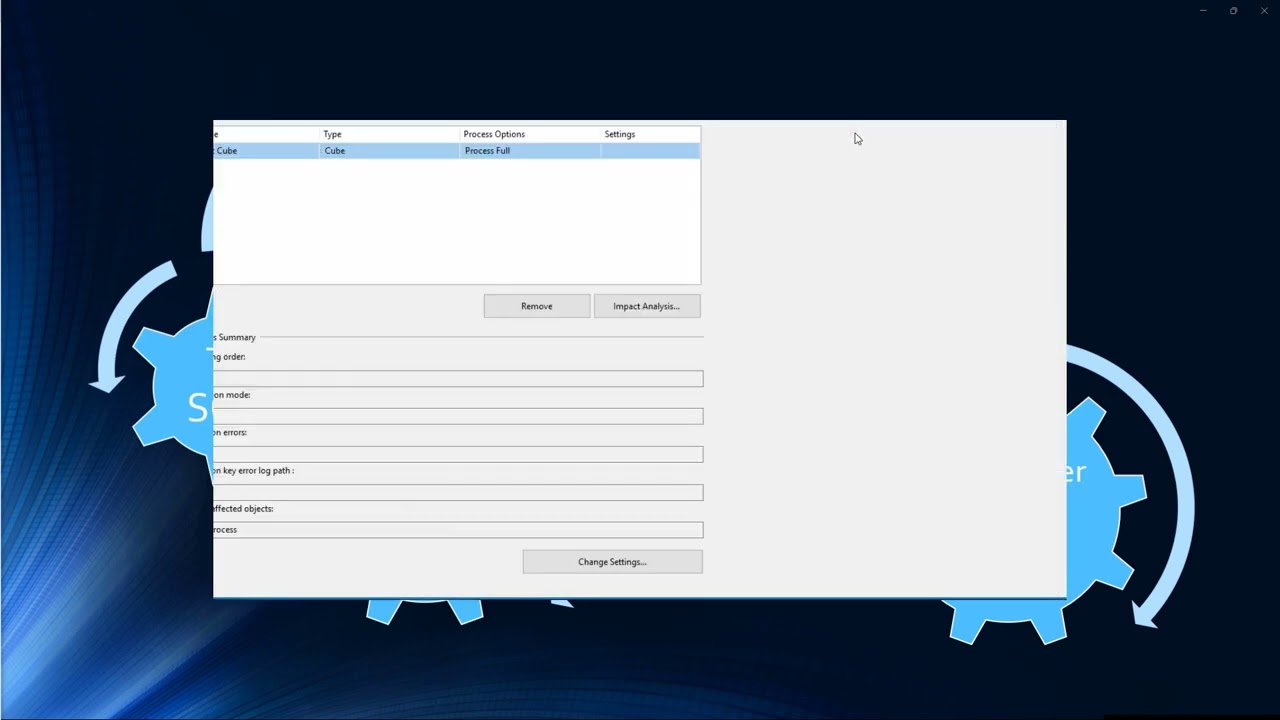1280x720 pixels.
Task: Focus the affected objects field
Action: pyautogui.click(x=458, y=530)
